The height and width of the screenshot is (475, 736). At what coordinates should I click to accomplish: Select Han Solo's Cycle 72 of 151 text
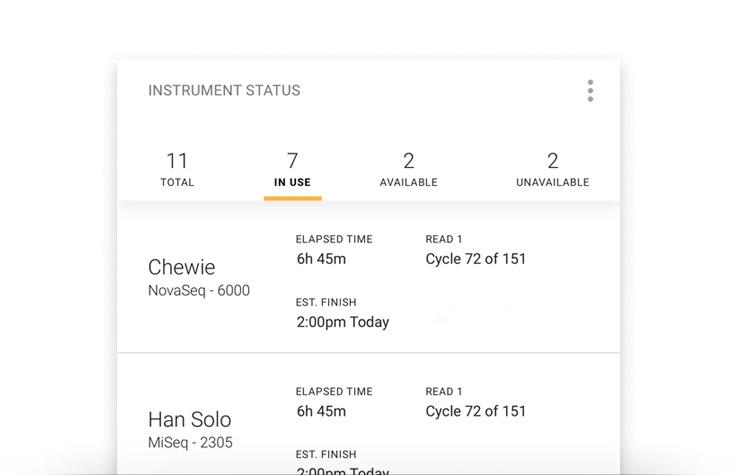[475, 411]
